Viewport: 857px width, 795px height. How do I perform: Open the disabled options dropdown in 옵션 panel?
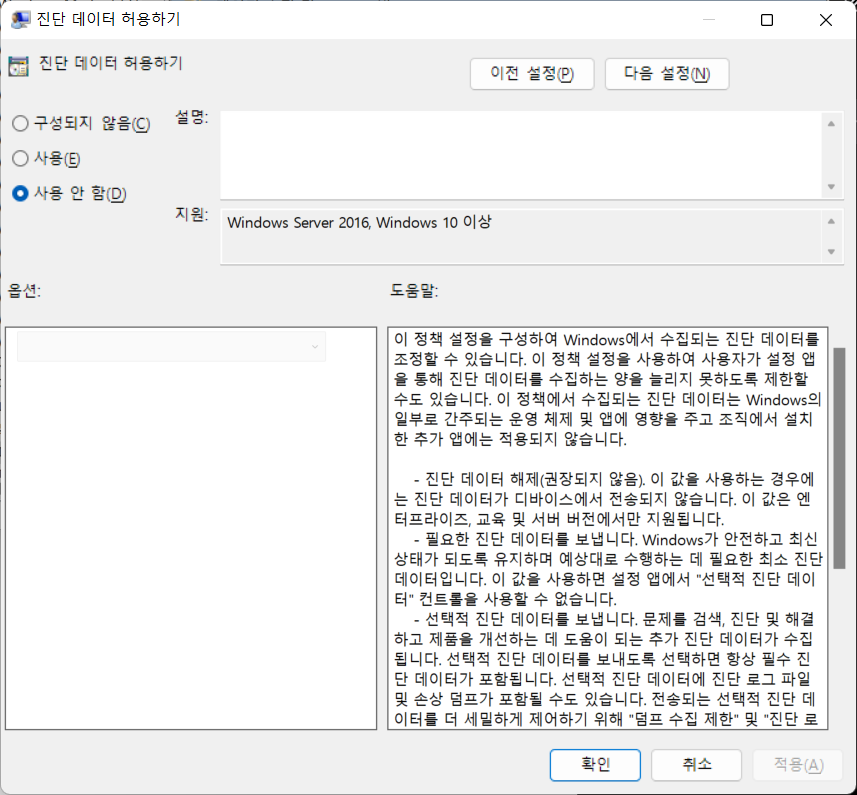(x=172, y=346)
